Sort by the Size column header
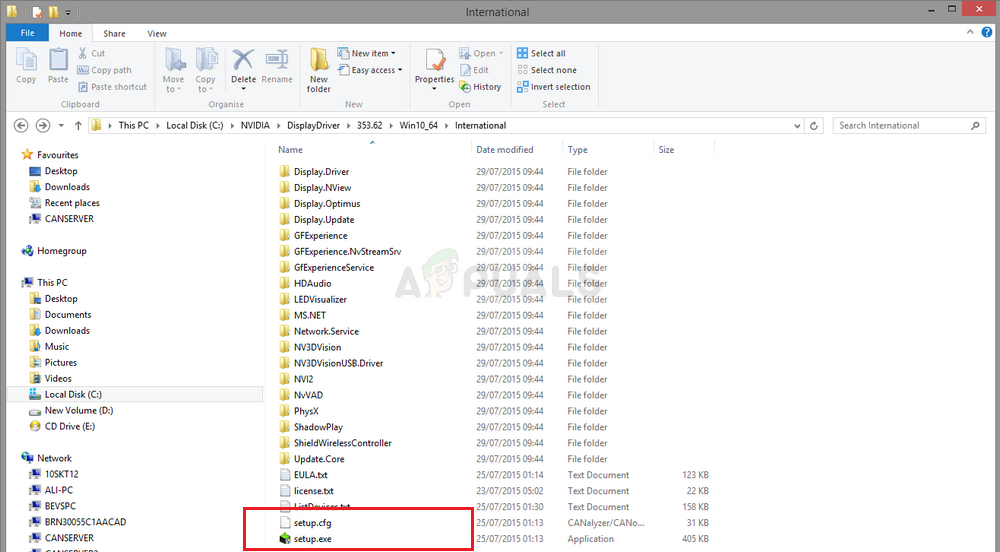 666,150
